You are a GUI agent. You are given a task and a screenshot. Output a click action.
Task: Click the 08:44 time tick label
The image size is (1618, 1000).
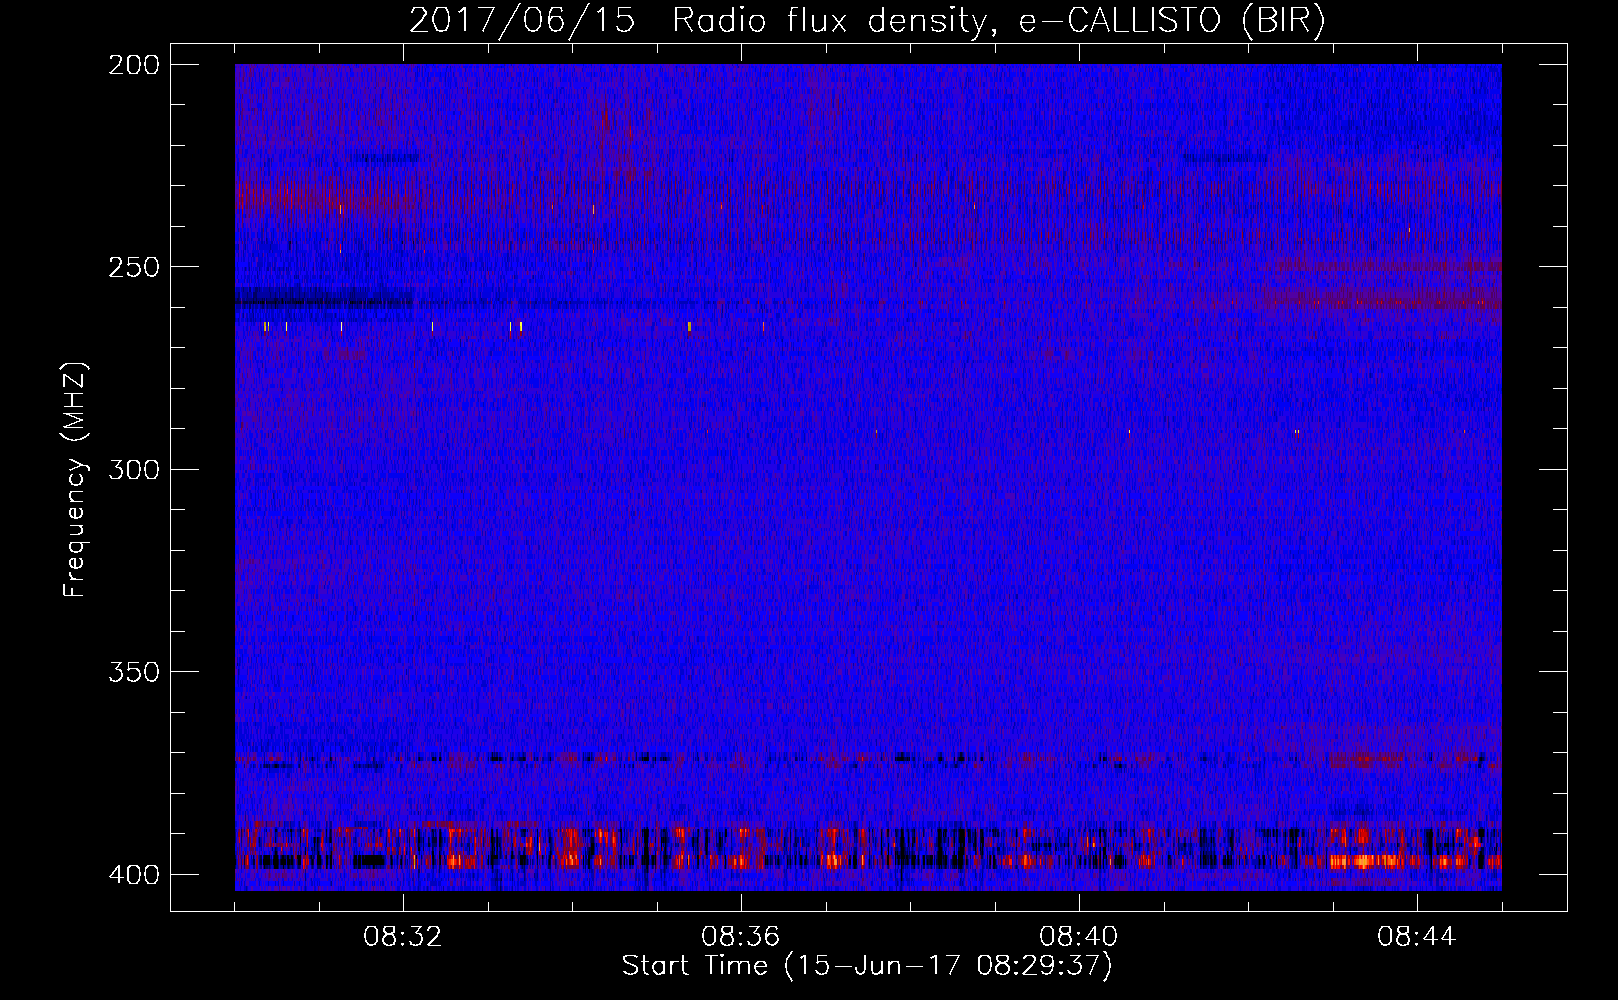[x=1417, y=937]
